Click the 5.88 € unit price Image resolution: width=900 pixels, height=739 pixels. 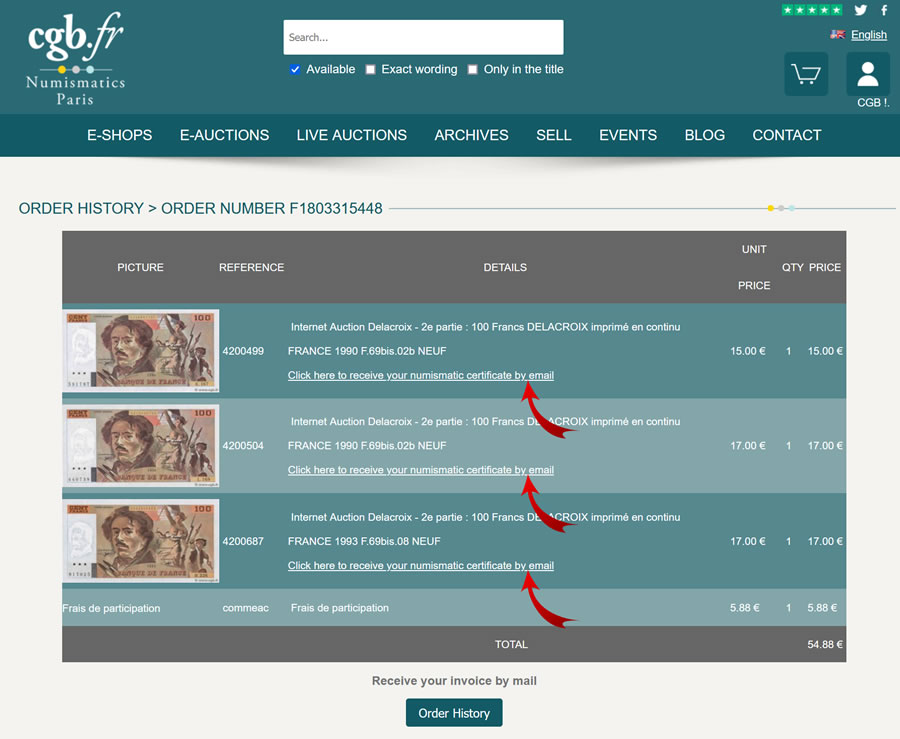pyautogui.click(x=744, y=608)
